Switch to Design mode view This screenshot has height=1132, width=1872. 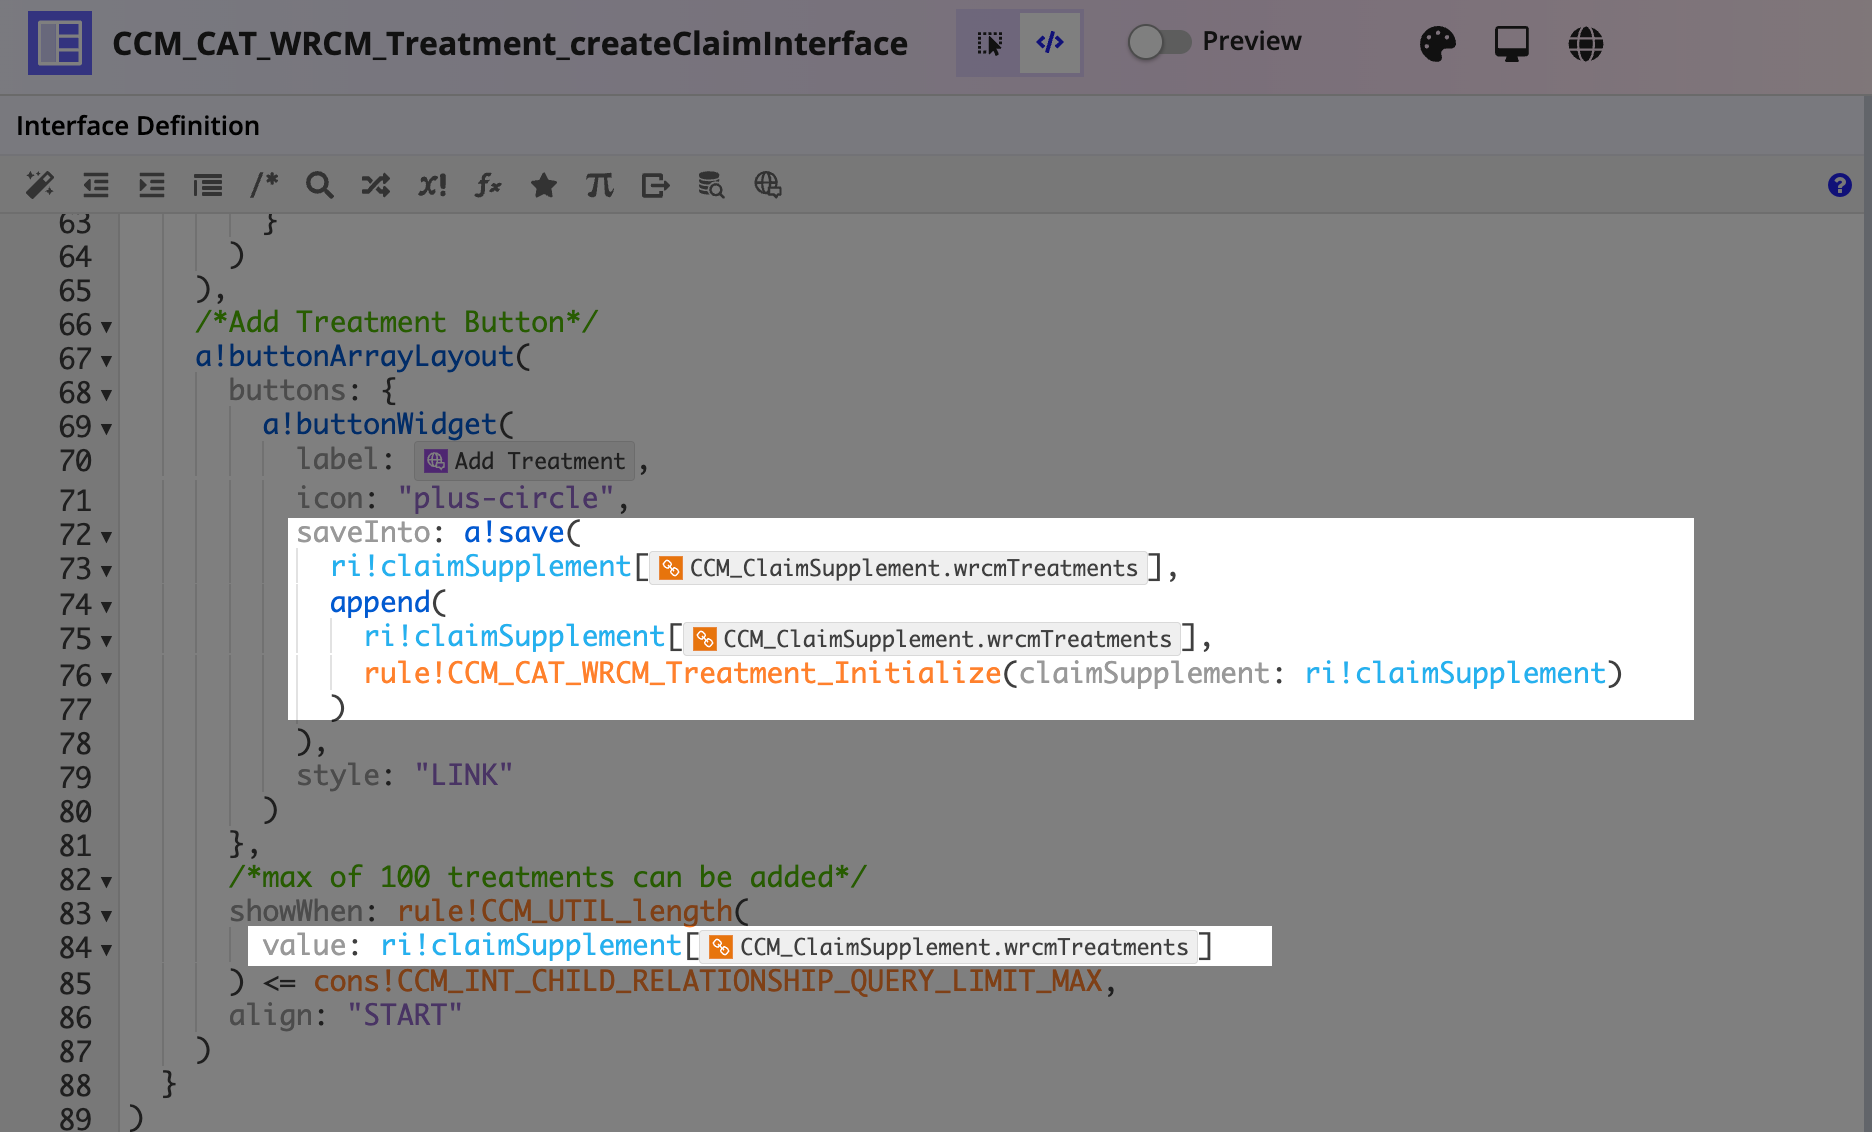(989, 43)
